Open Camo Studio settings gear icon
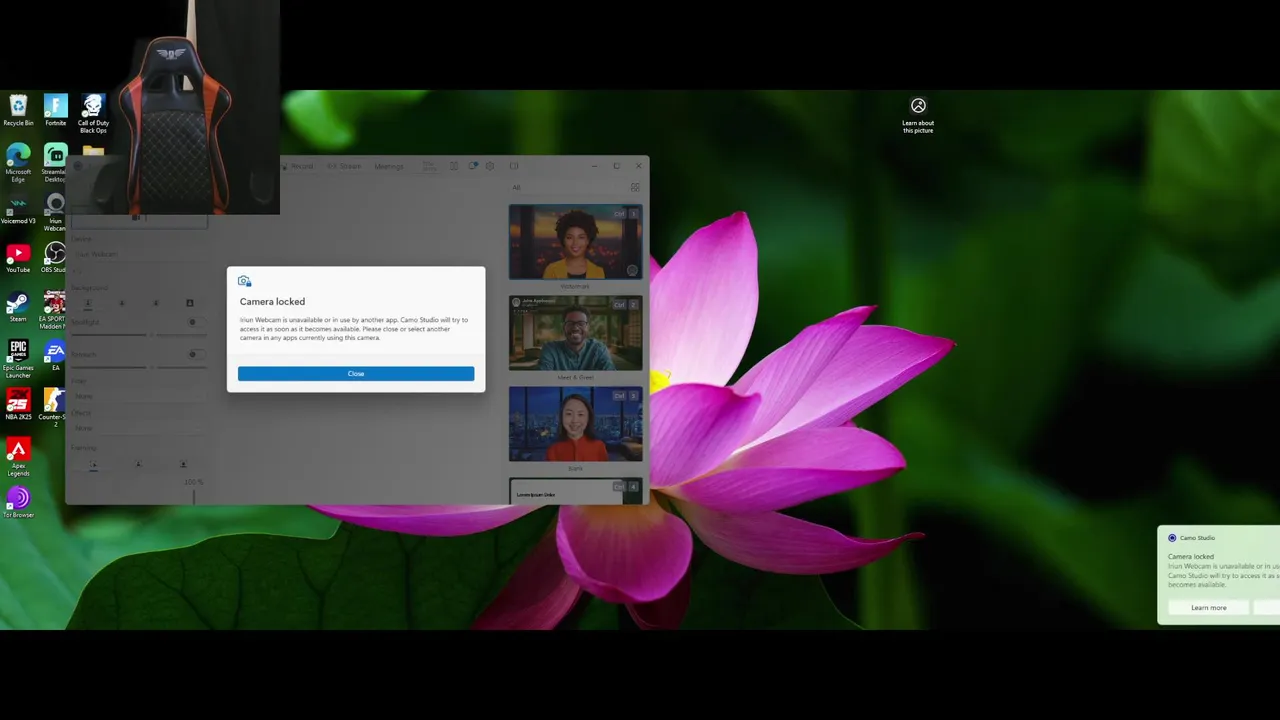 [x=489, y=166]
